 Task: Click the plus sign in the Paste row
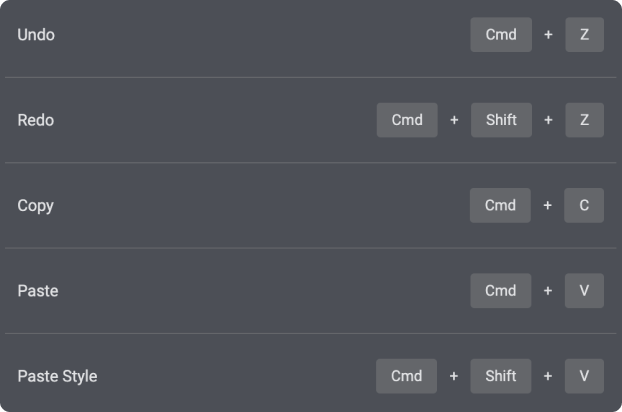click(x=548, y=291)
